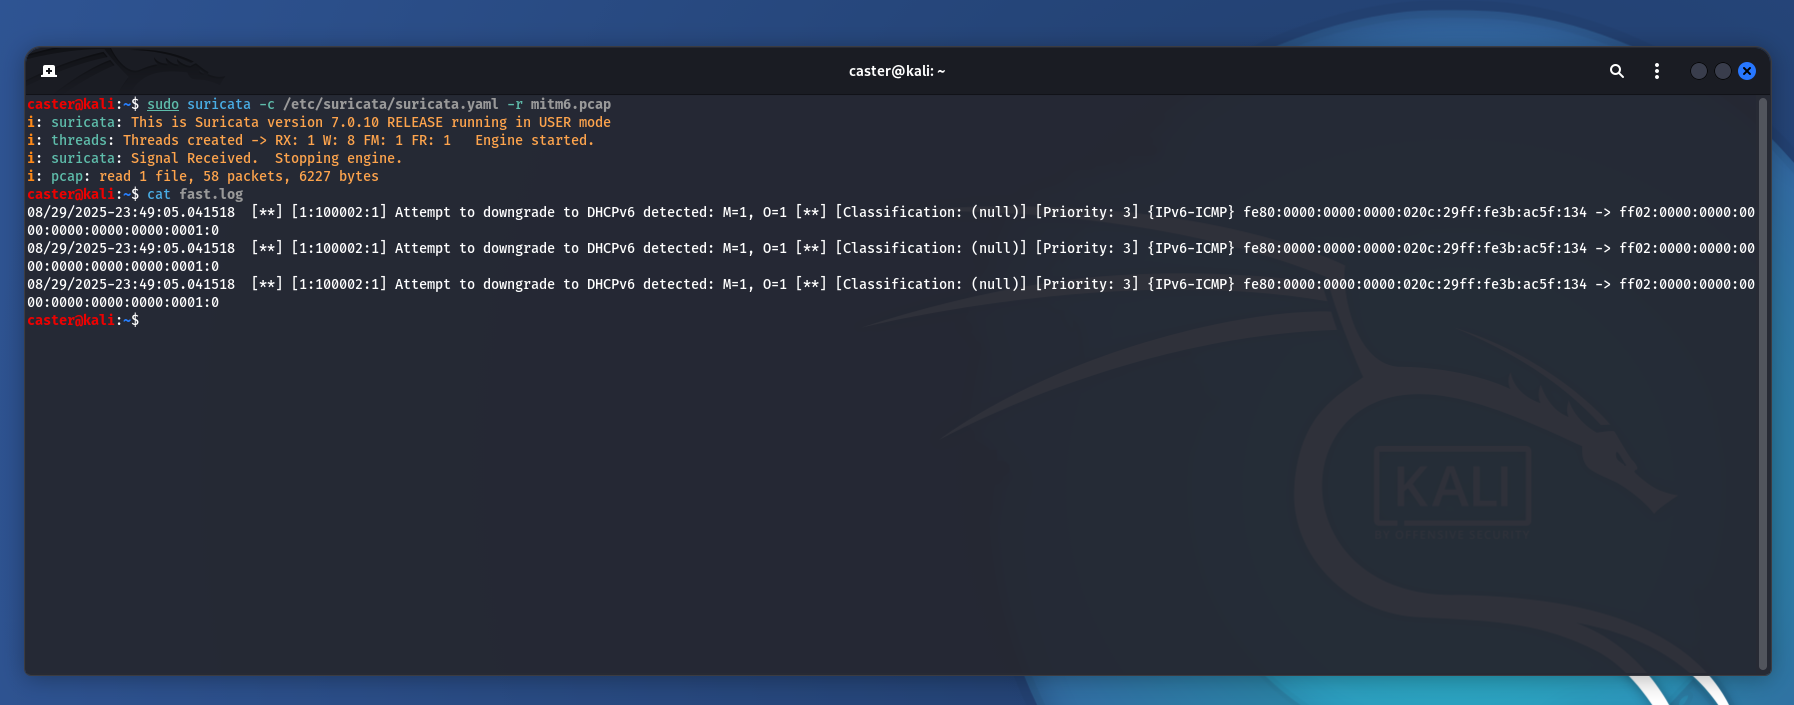Click the 'sudo' word in the first command
1794x705 pixels.
[163, 104]
